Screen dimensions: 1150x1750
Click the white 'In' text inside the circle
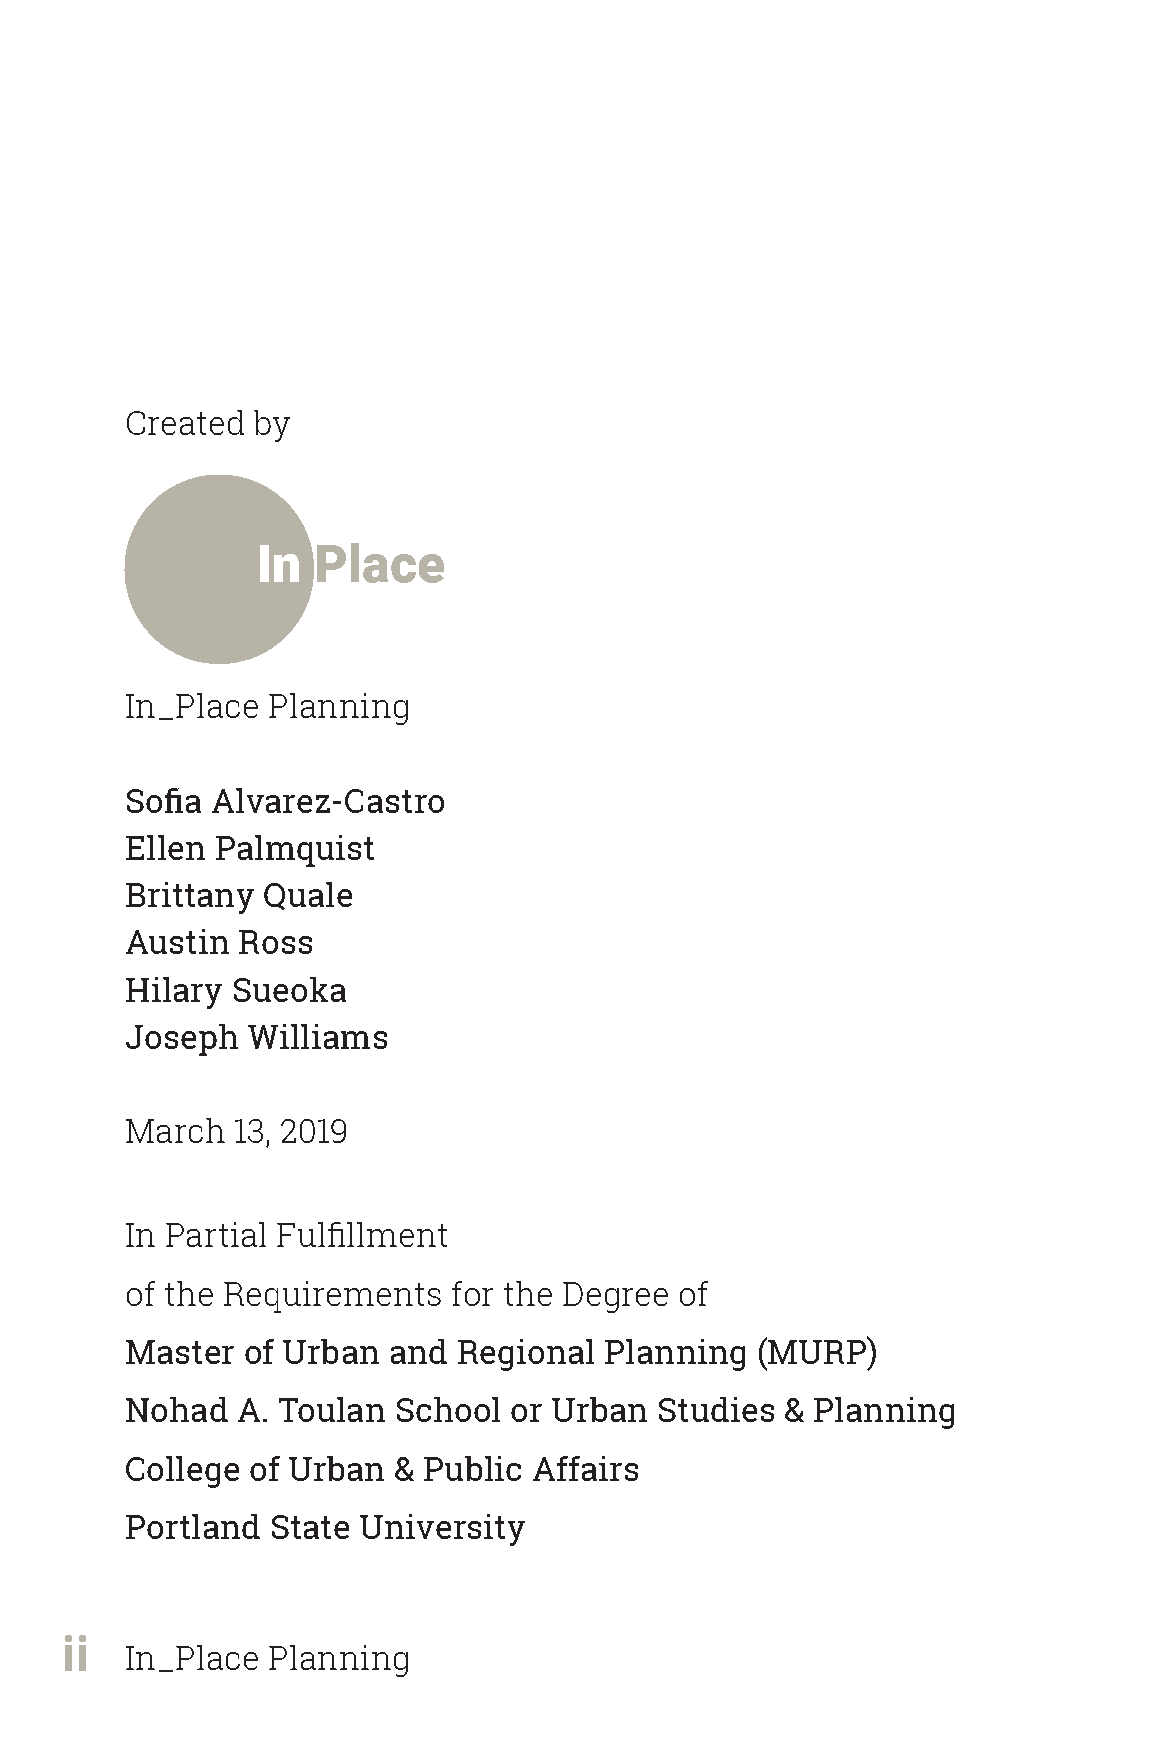279,565
